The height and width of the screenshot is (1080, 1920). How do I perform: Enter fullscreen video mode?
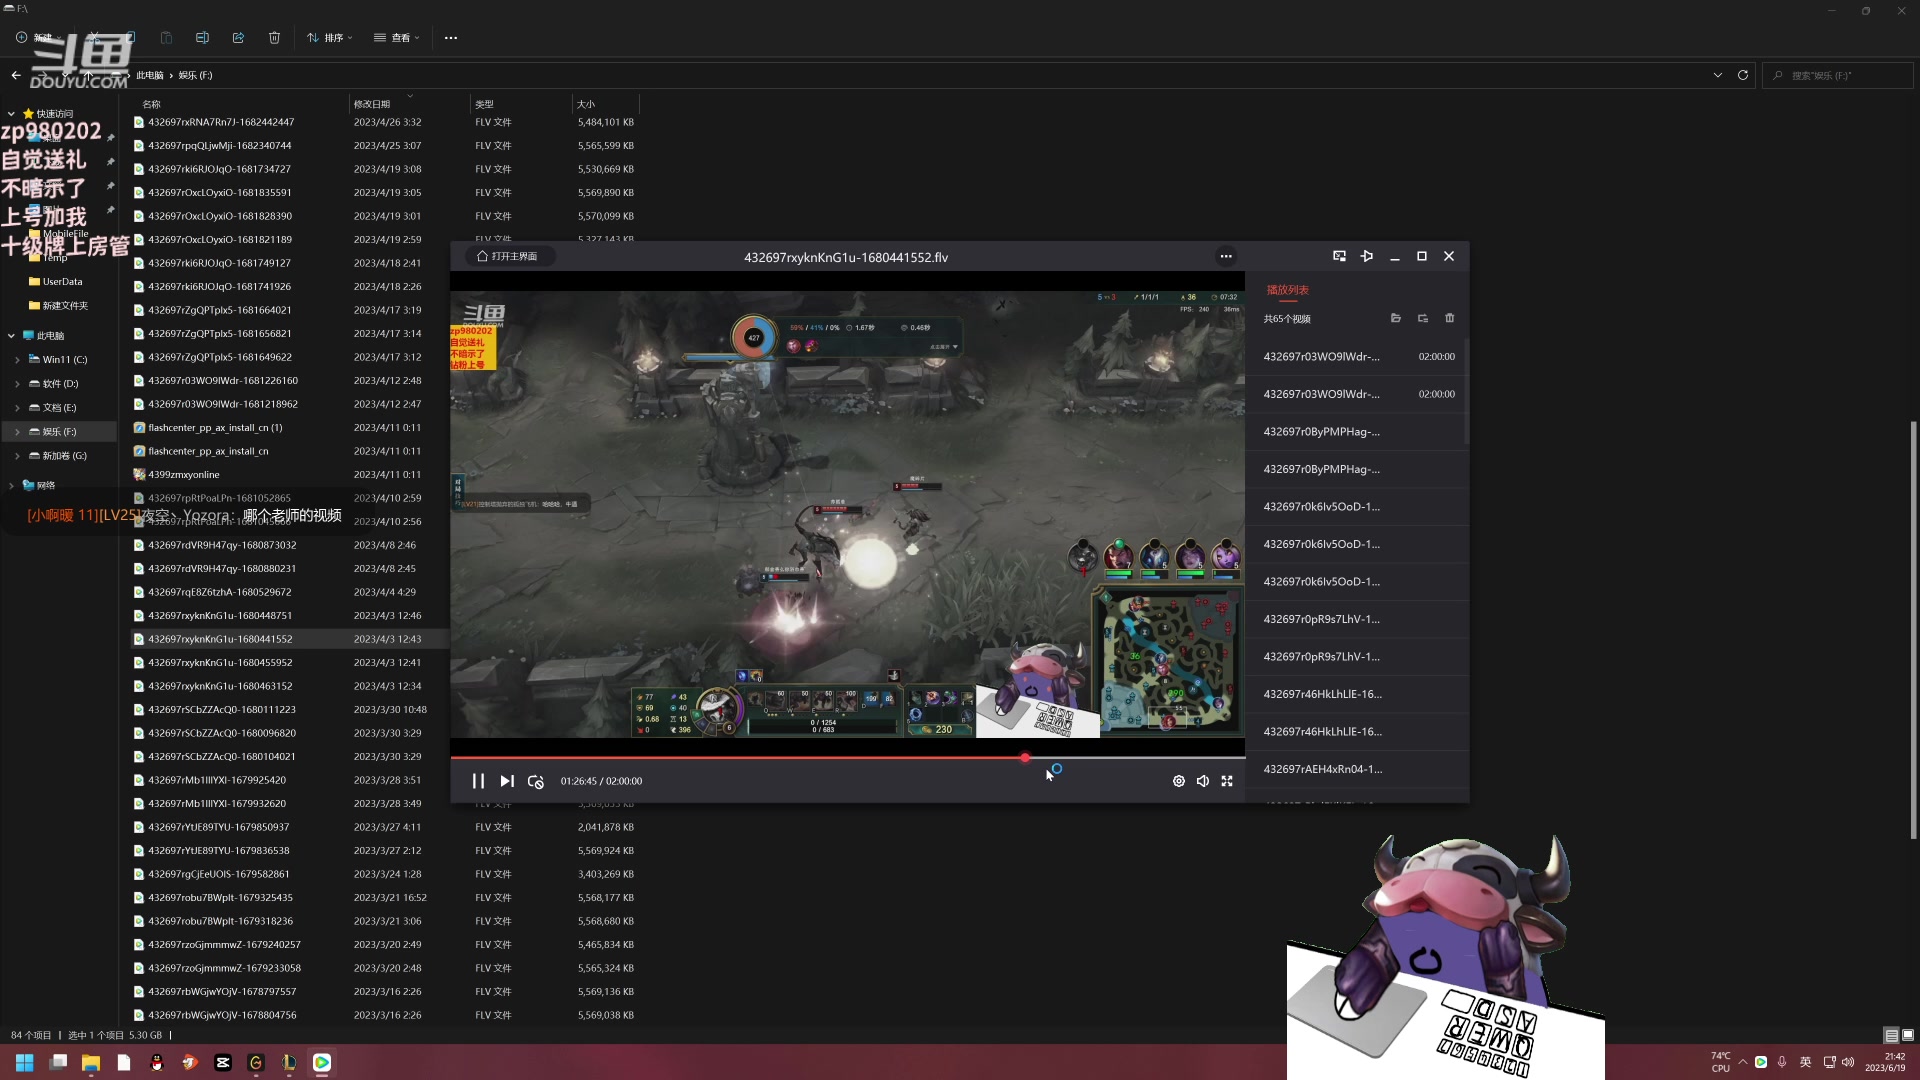pyautogui.click(x=1227, y=781)
